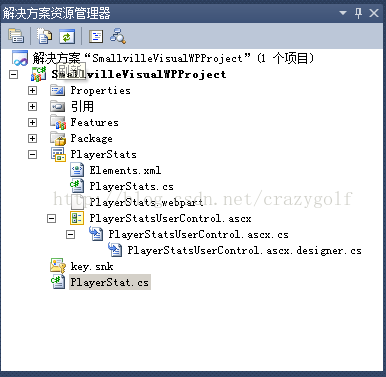Click the Refresh toolbar icon
This screenshot has width=386, height=377.
point(67,36)
